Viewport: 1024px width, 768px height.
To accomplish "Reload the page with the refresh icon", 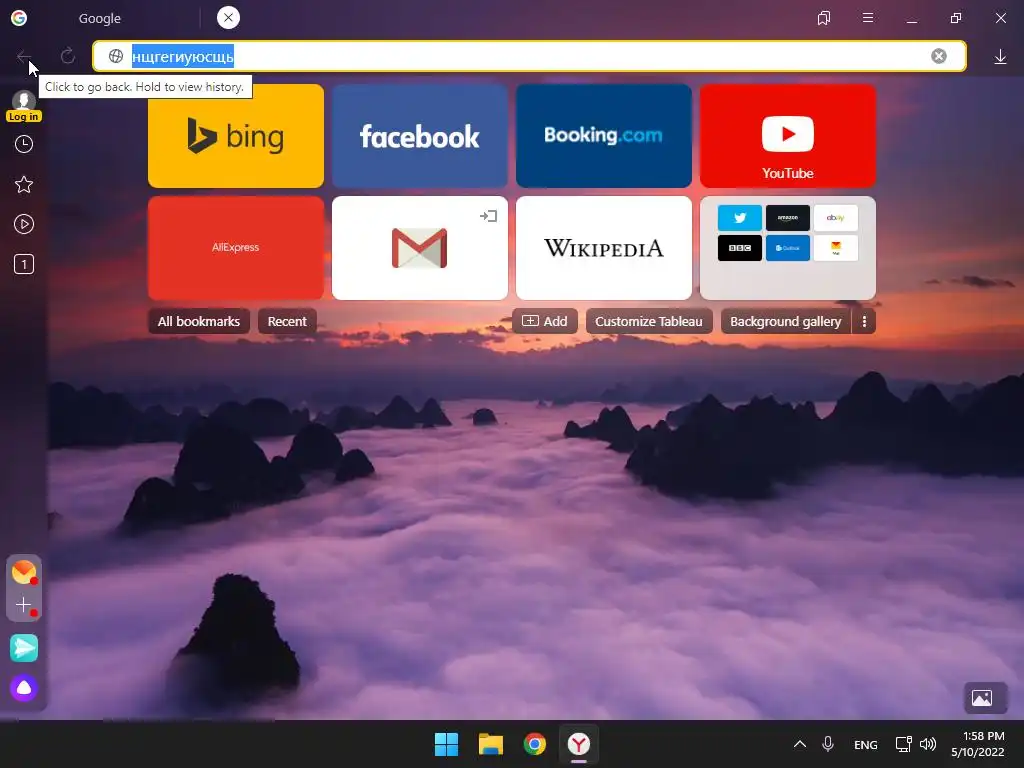I will point(68,56).
